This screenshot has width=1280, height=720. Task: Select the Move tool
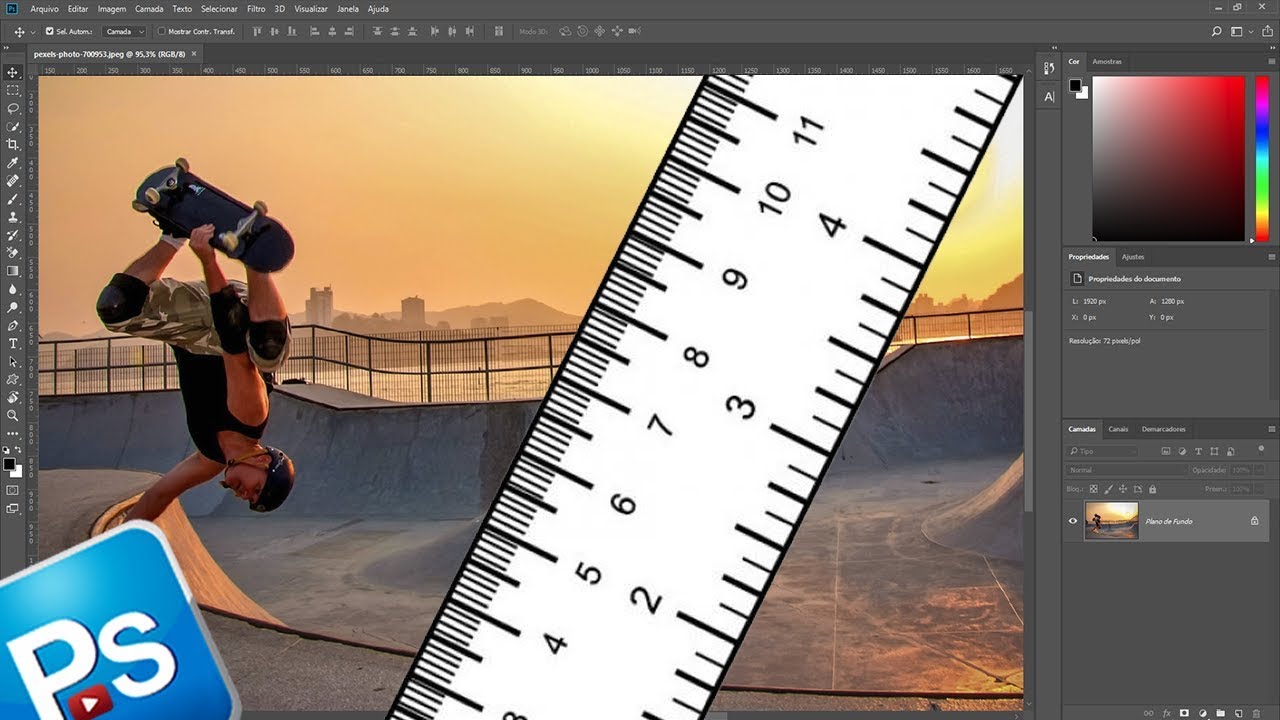(13, 72)
